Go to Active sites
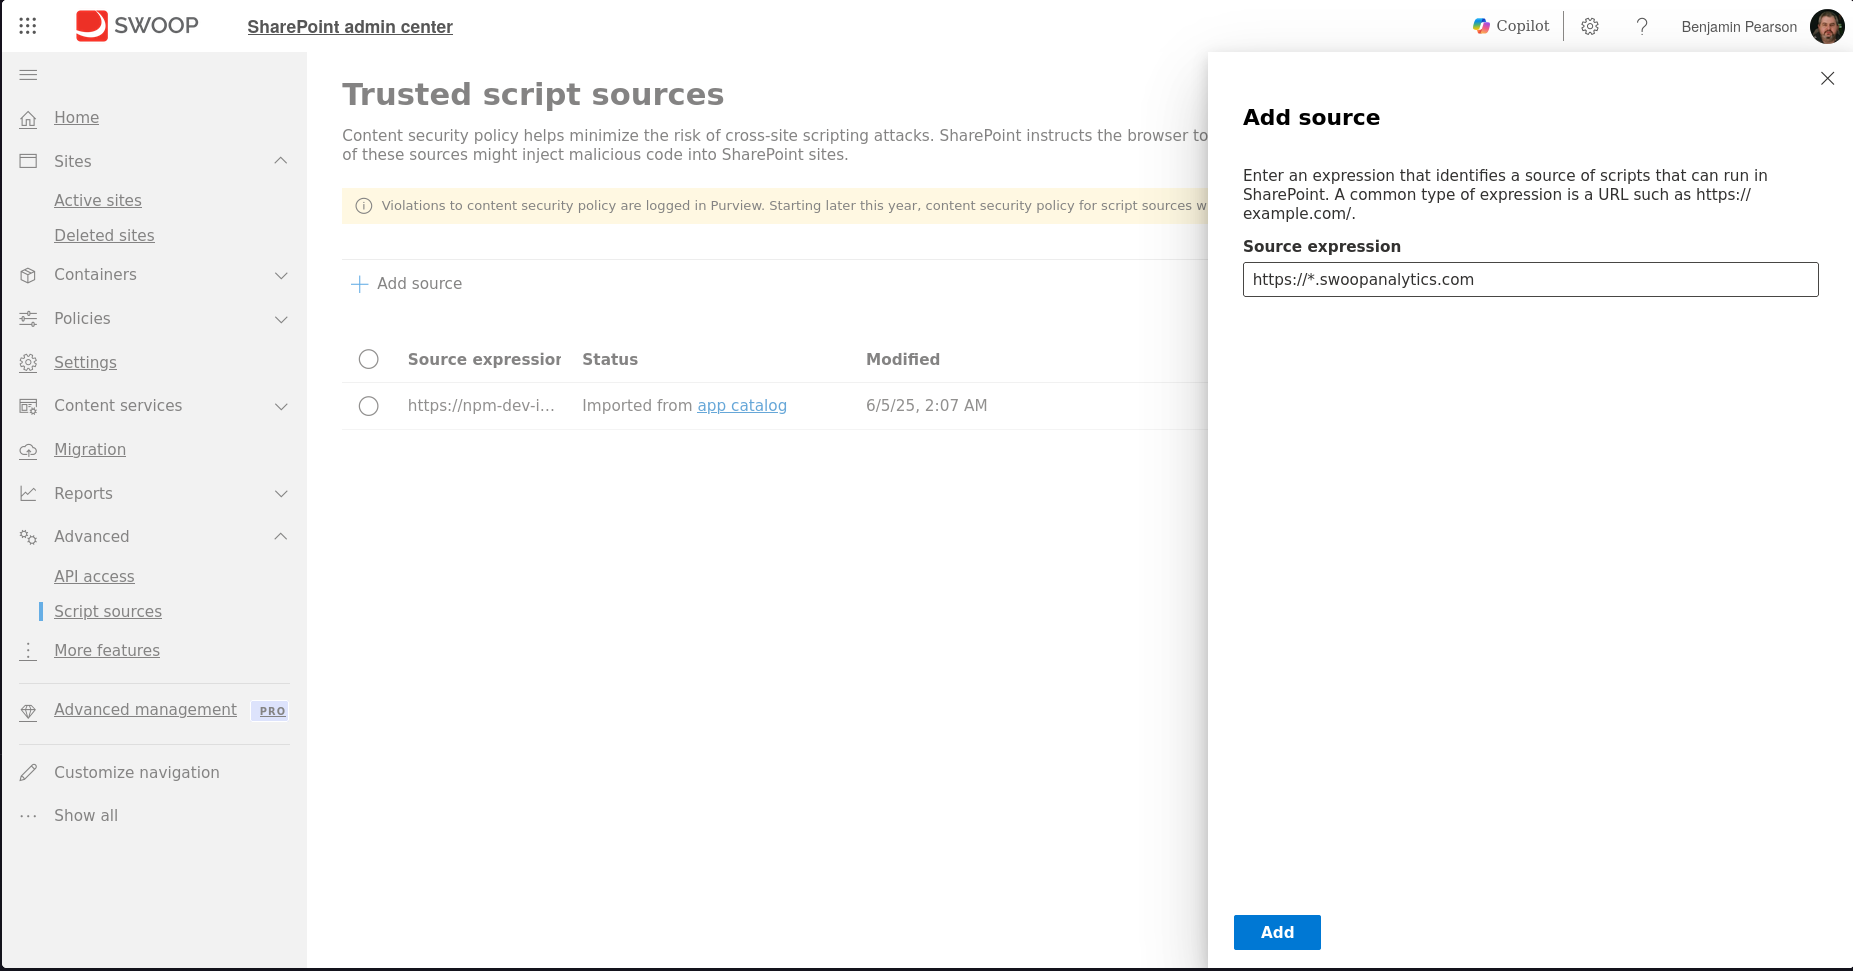The height and width of the screenshot is (971, 1853). (98, 200)
